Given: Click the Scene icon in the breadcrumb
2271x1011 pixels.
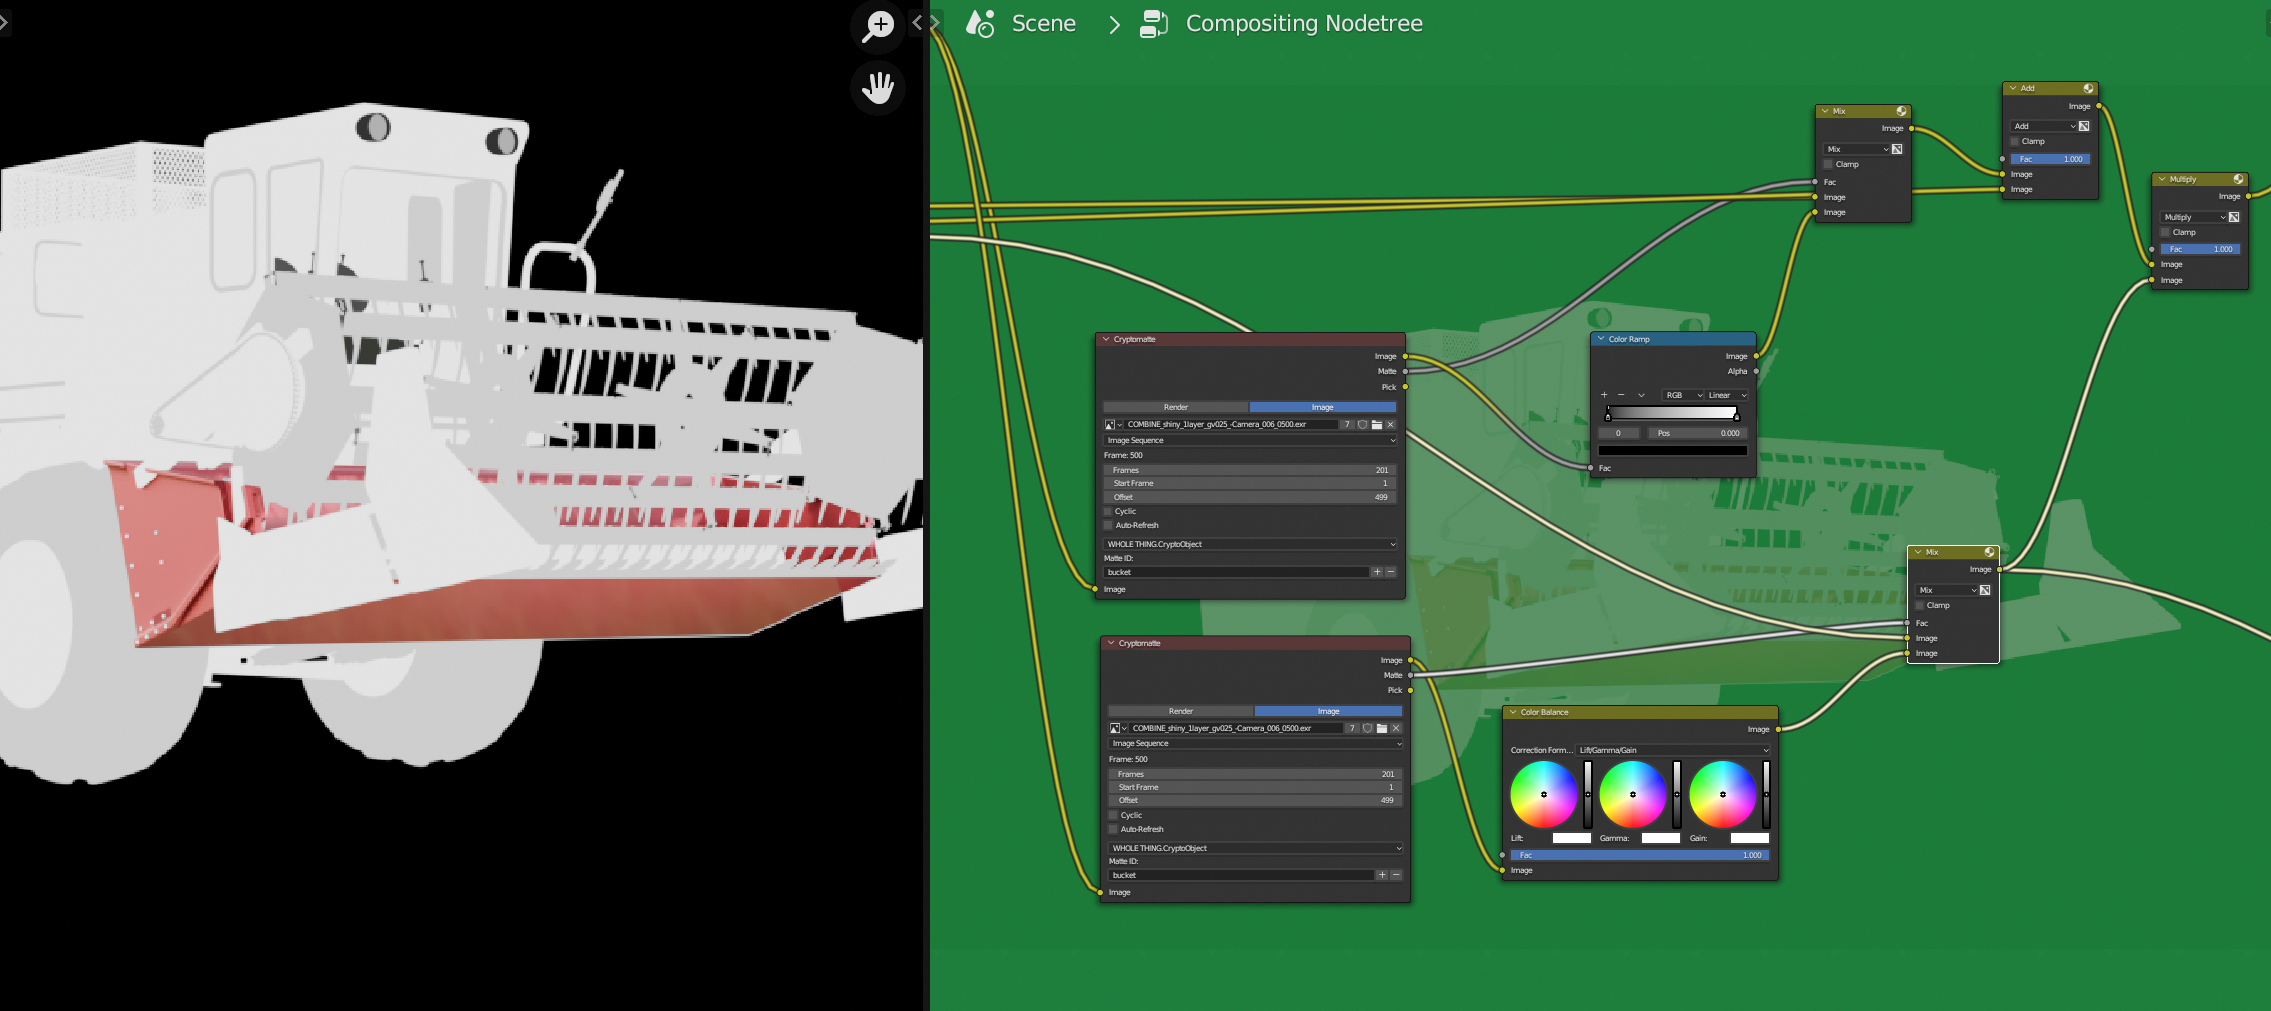Looking at the screenshot, I should (980, 23).
